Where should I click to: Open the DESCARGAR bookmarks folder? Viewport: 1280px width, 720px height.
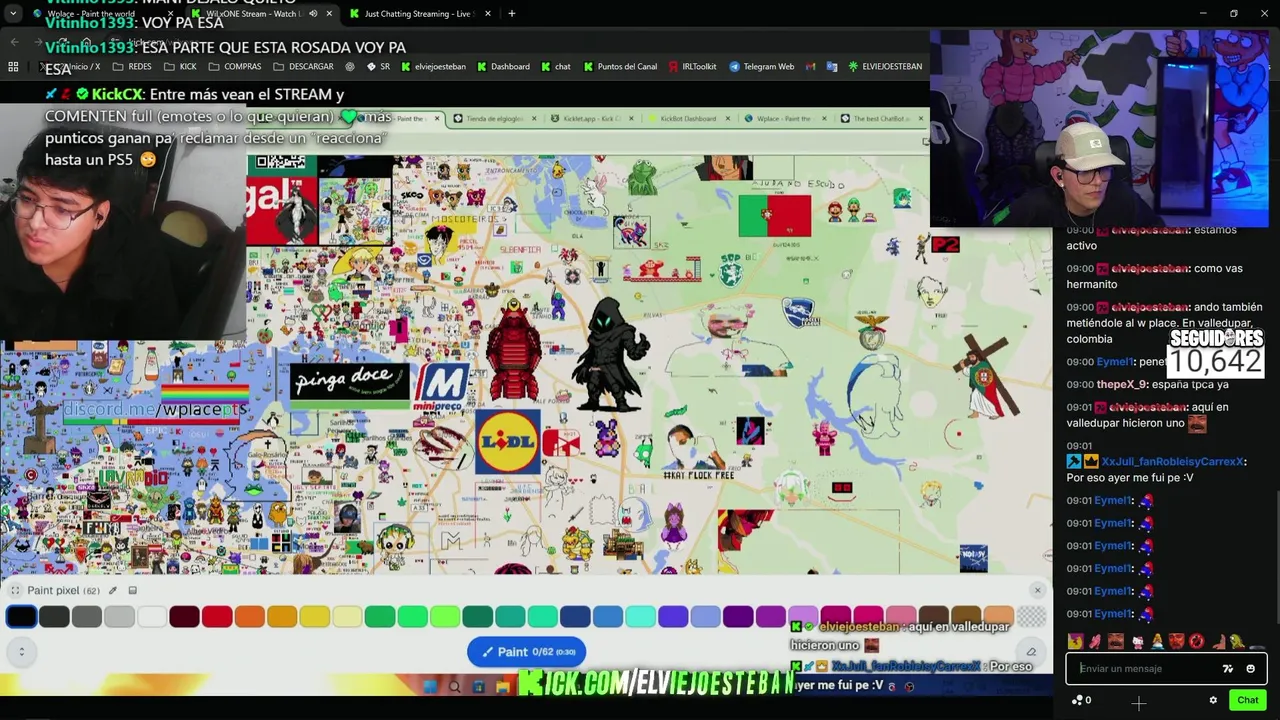pos(303,67)
